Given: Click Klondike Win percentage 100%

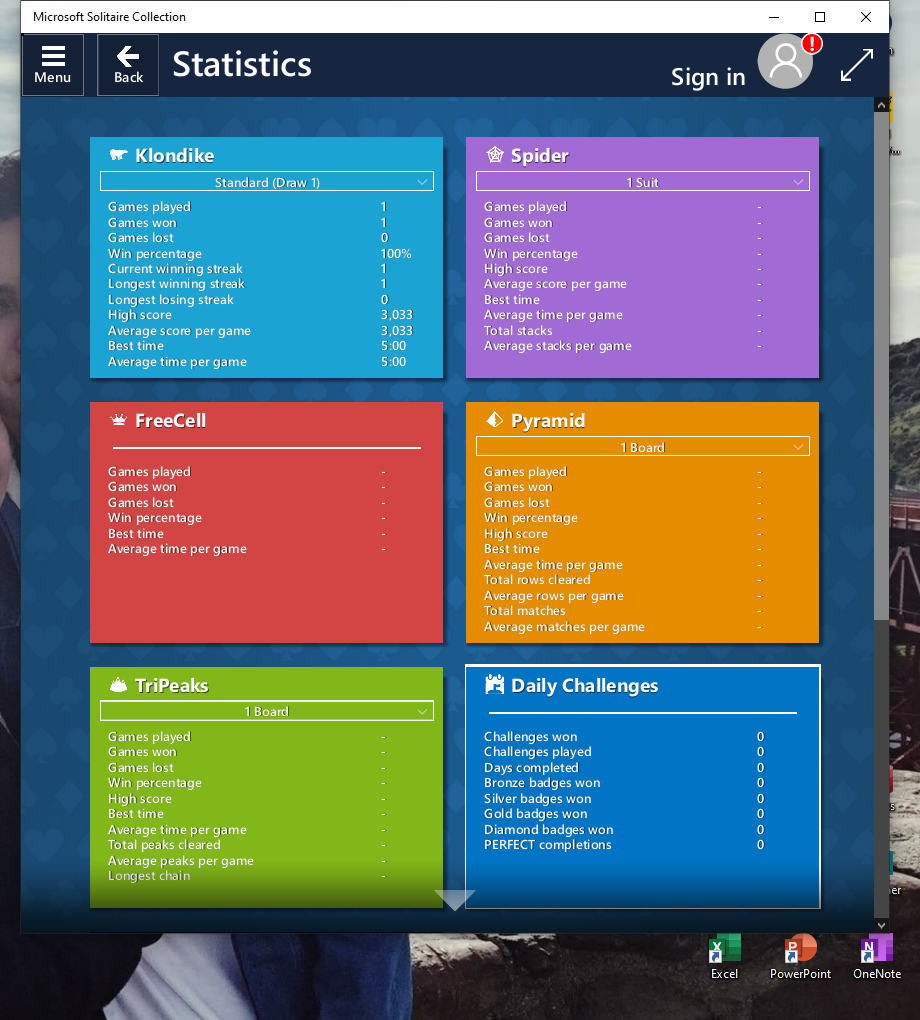Looking at the screenshot, I should pos(396,254).
